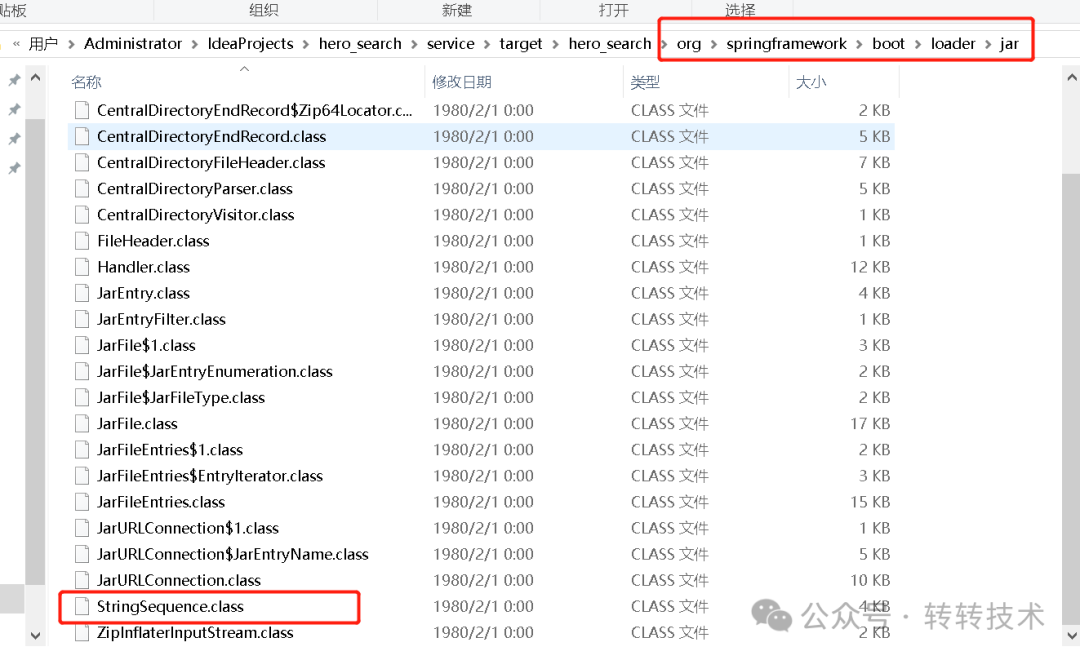Image resolution: width=1080 pixels, height=660 pixels.
Task: Select the file name JarURLConnection$JarEntryName.class
Action: (x=233, y=555)
